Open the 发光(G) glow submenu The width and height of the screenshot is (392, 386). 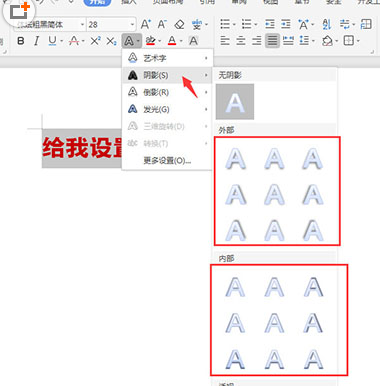tap(167, 109)
